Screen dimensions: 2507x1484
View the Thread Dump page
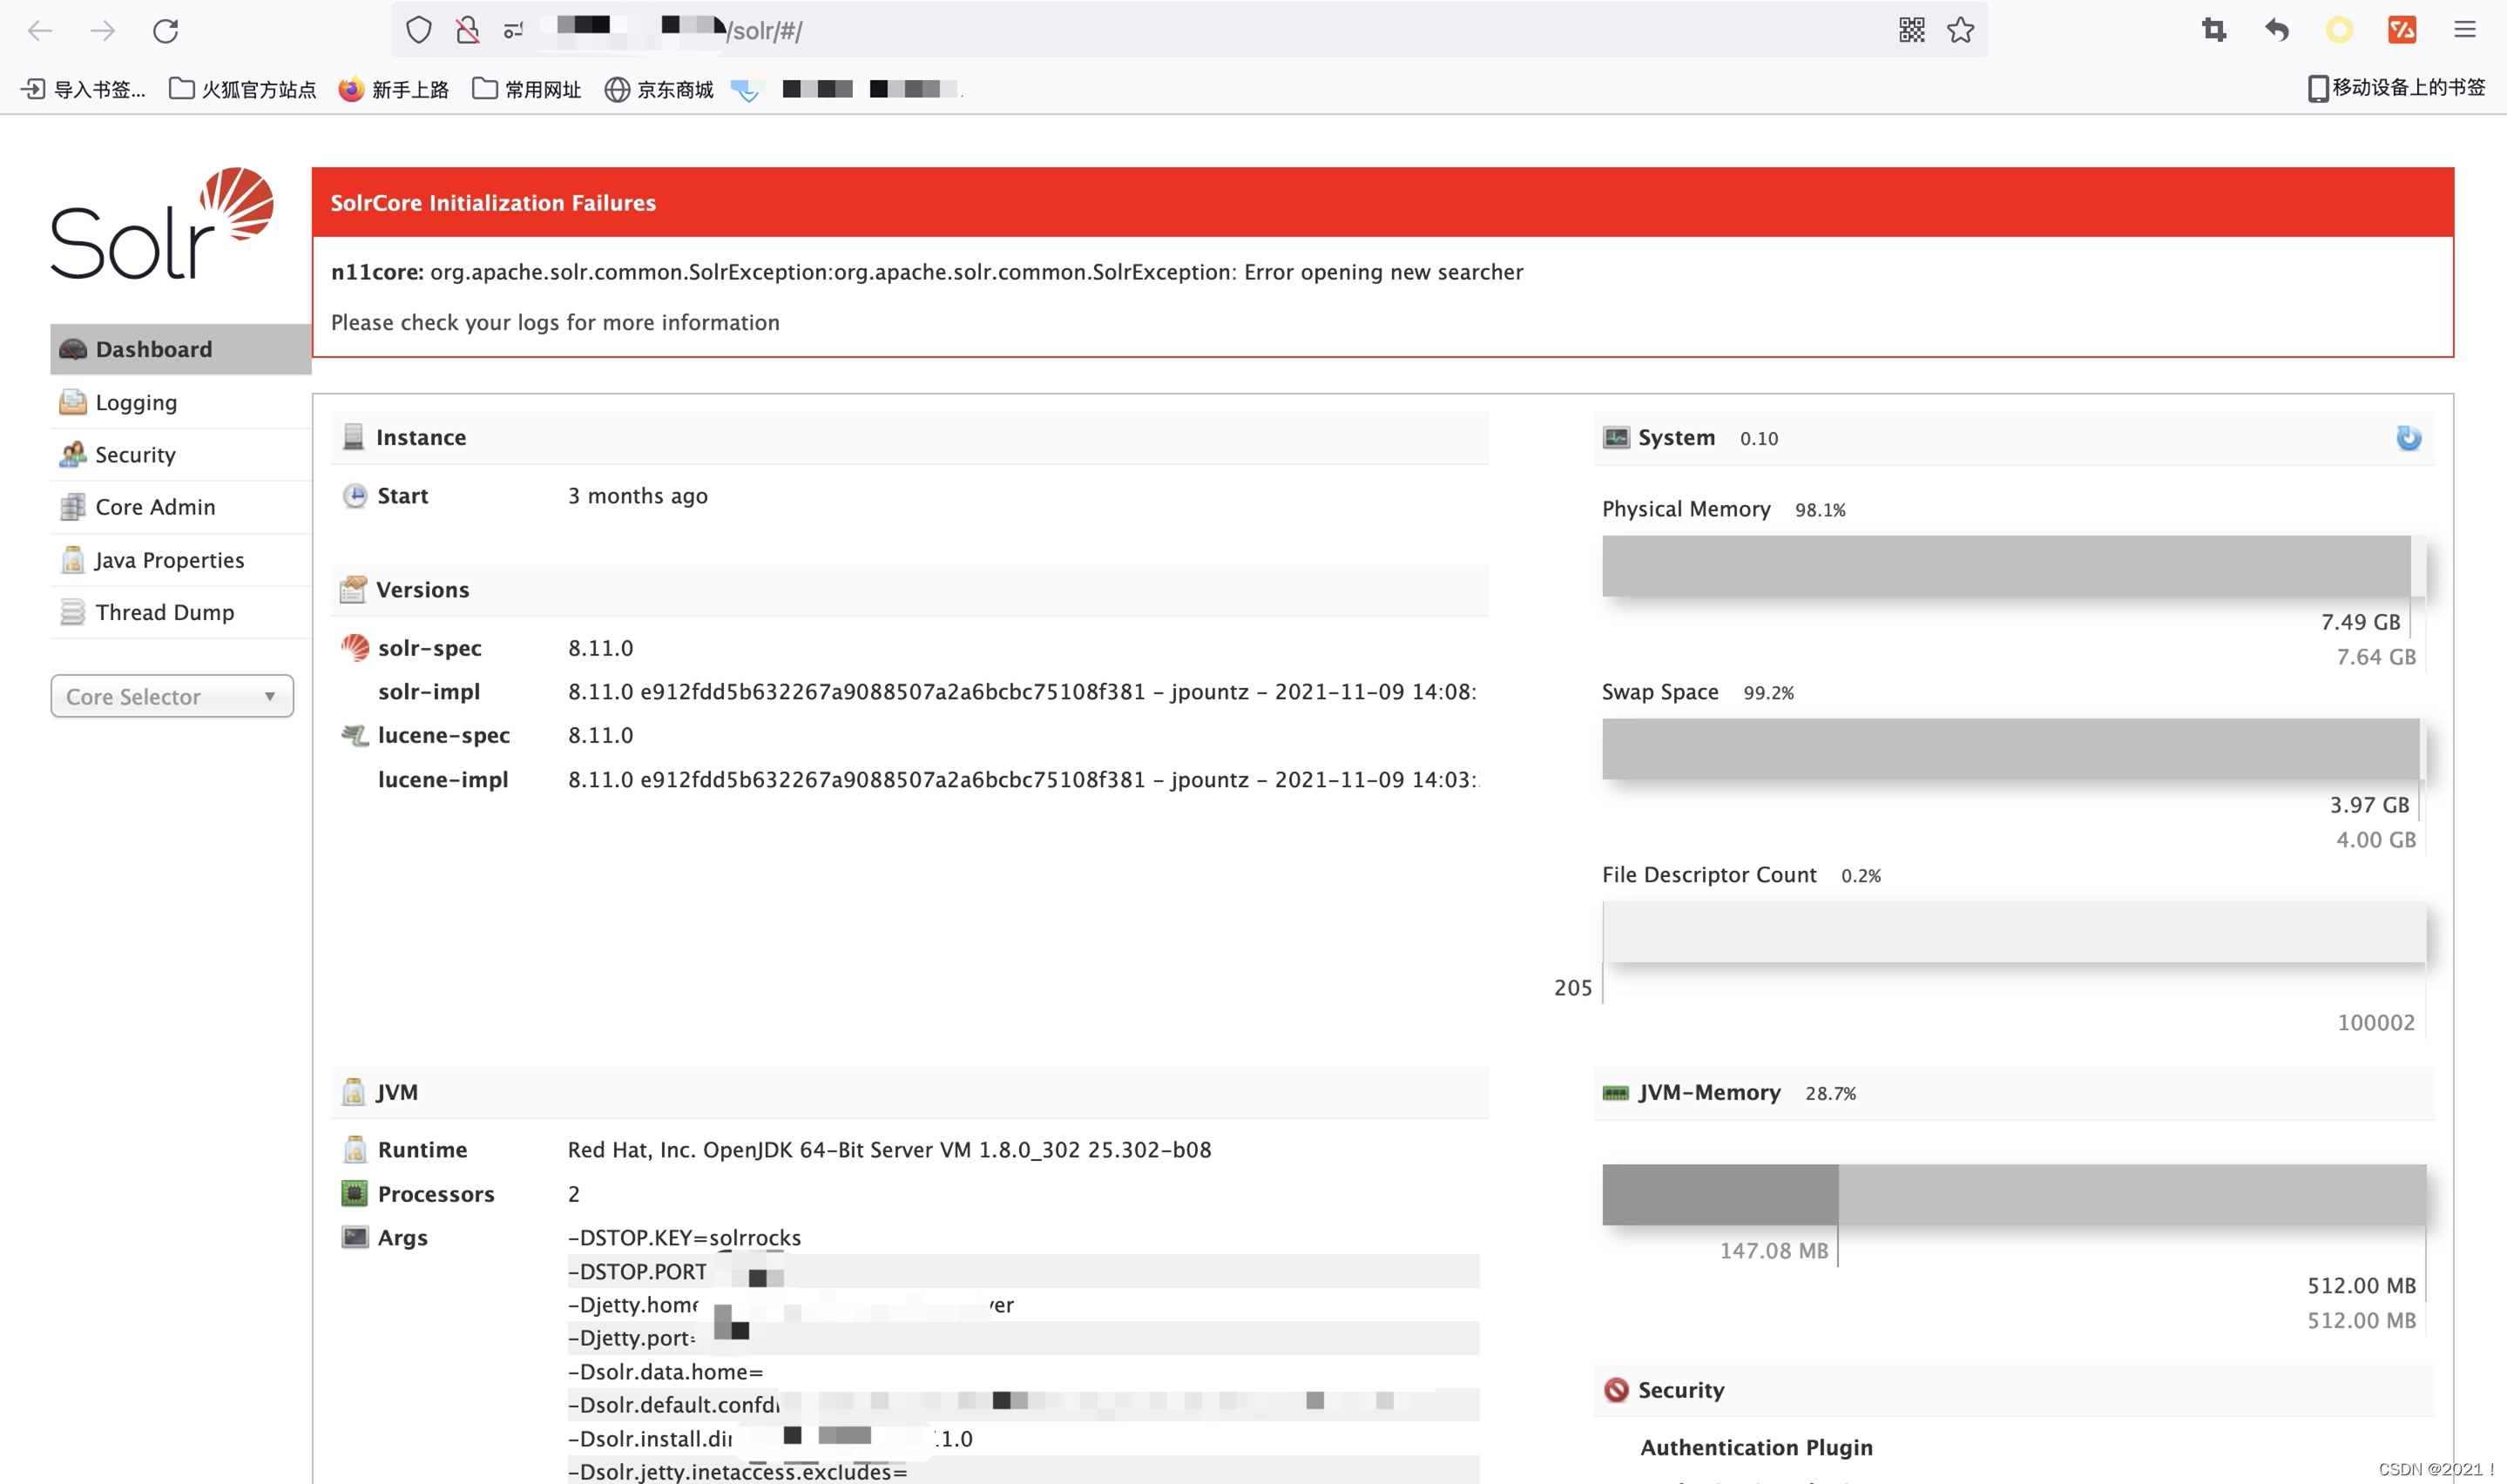coord(180,612)
